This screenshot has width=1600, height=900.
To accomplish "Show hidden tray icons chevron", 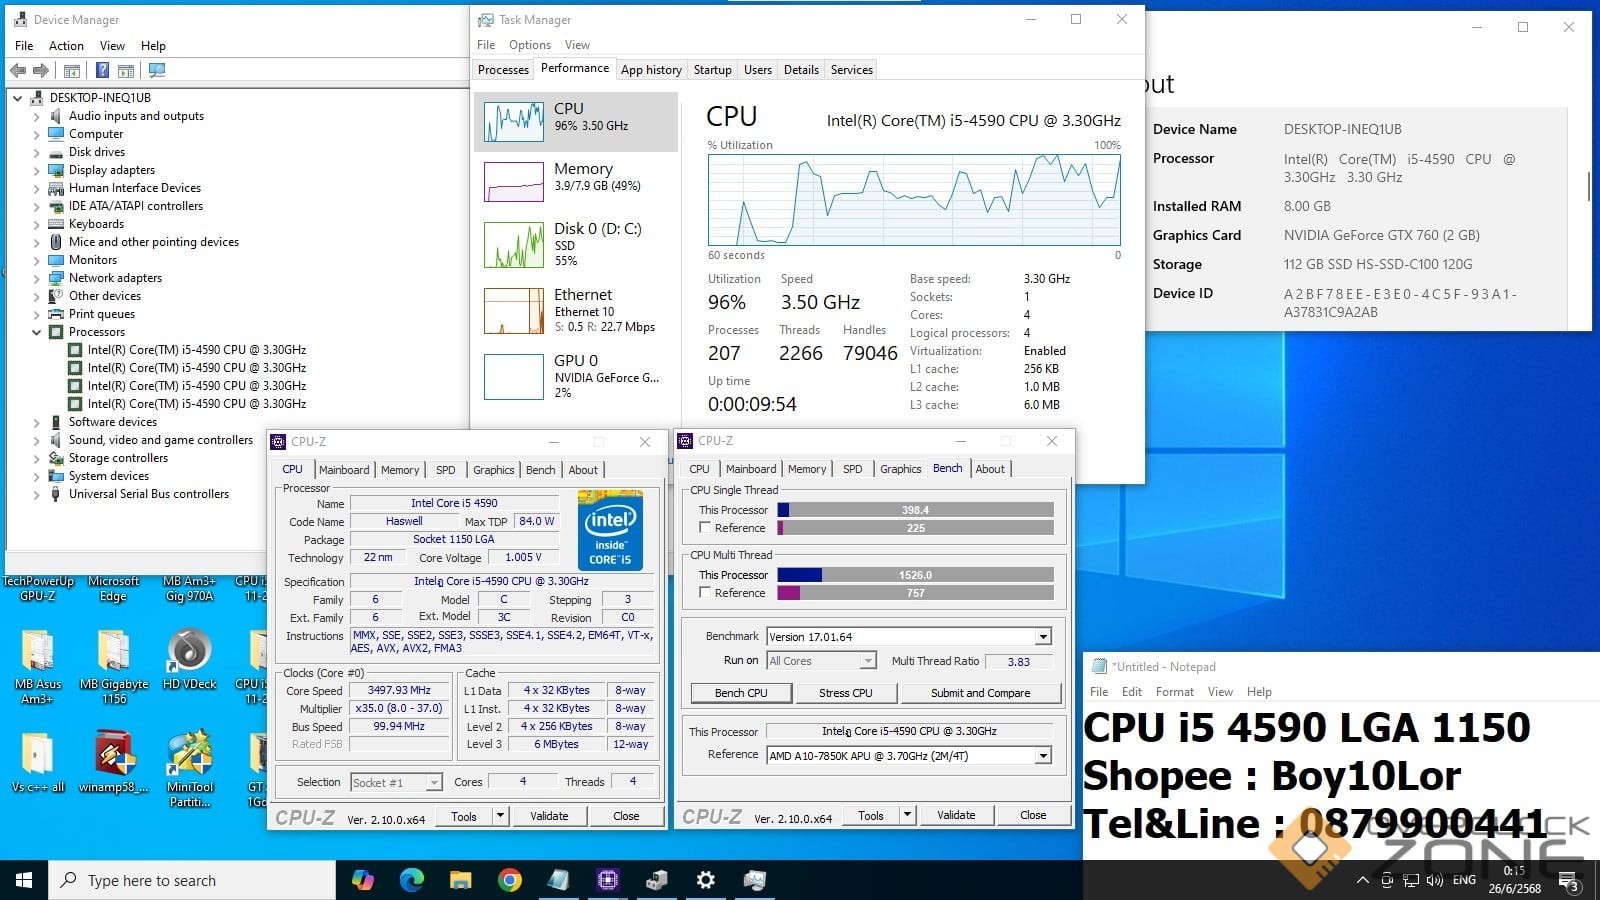I will point(1362,880).
